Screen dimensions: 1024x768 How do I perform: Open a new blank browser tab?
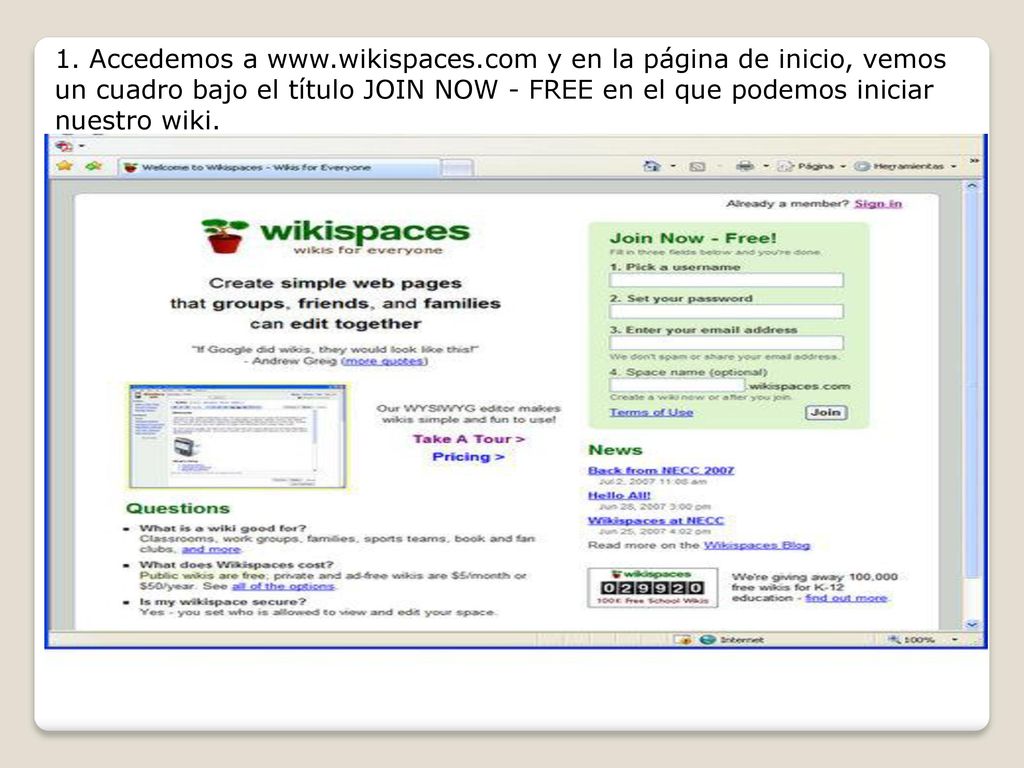[457, 168]
